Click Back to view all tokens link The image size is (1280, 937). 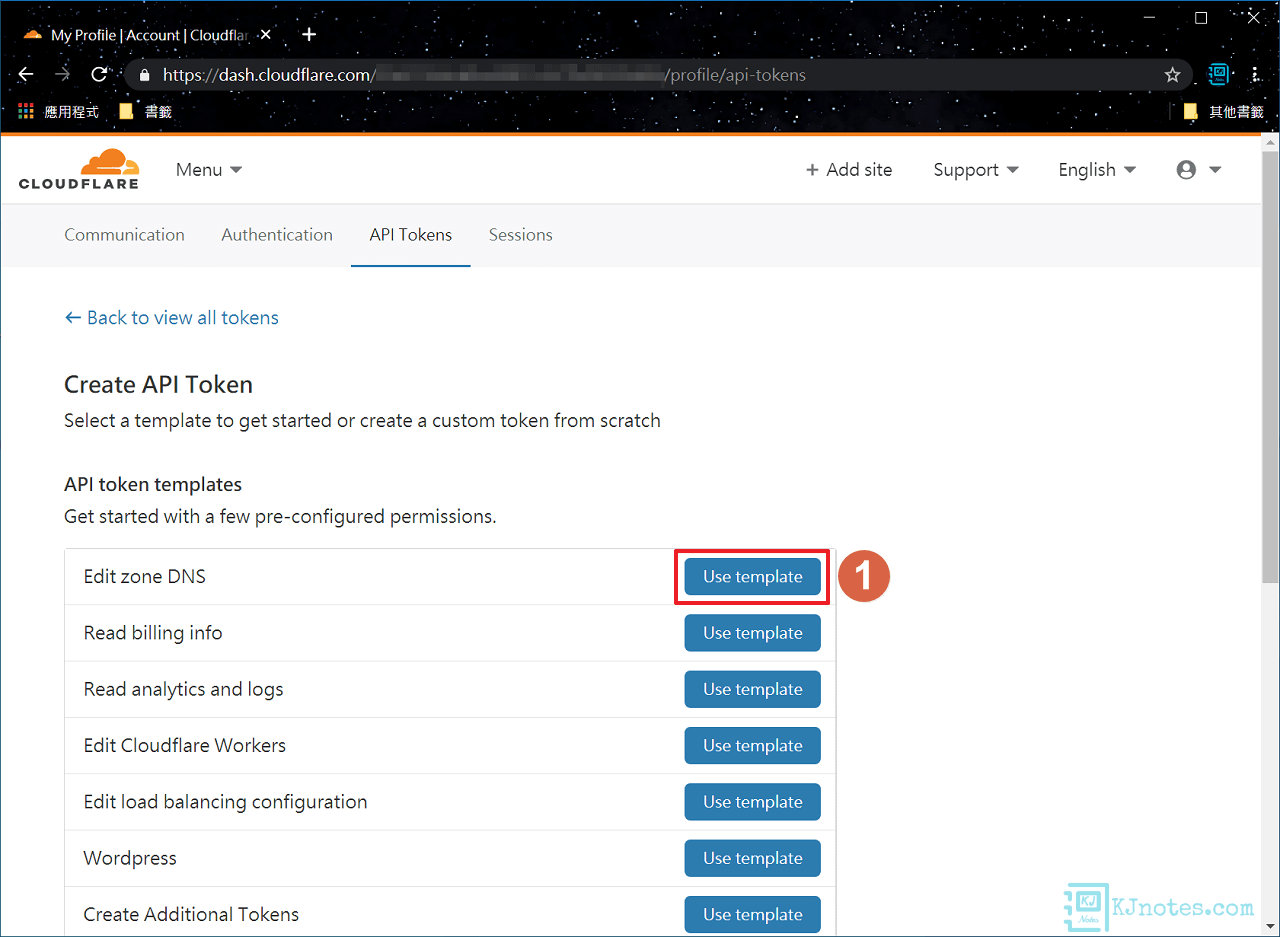click(172, 318)
